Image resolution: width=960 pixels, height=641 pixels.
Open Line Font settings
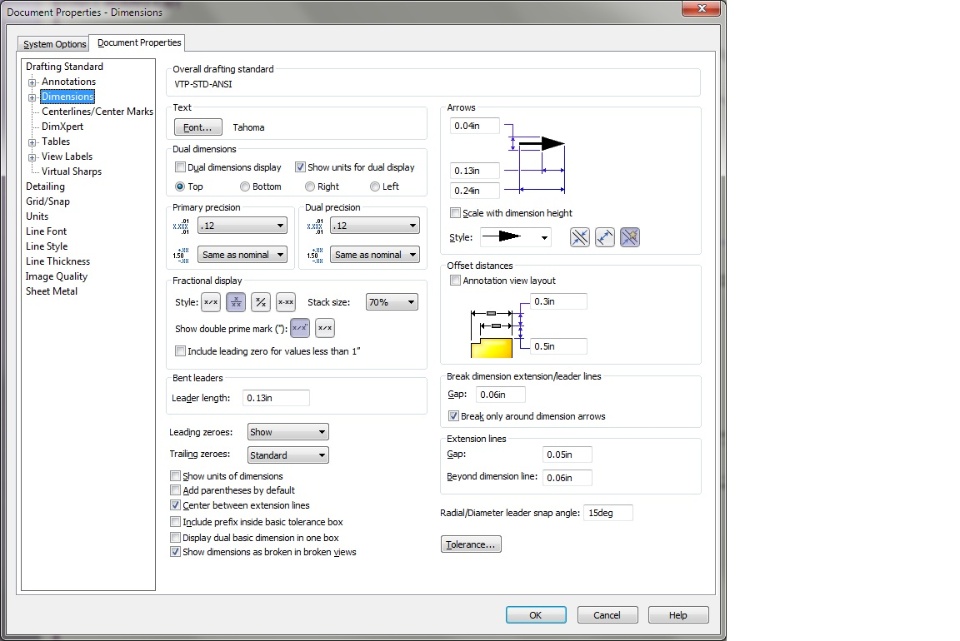46,231
